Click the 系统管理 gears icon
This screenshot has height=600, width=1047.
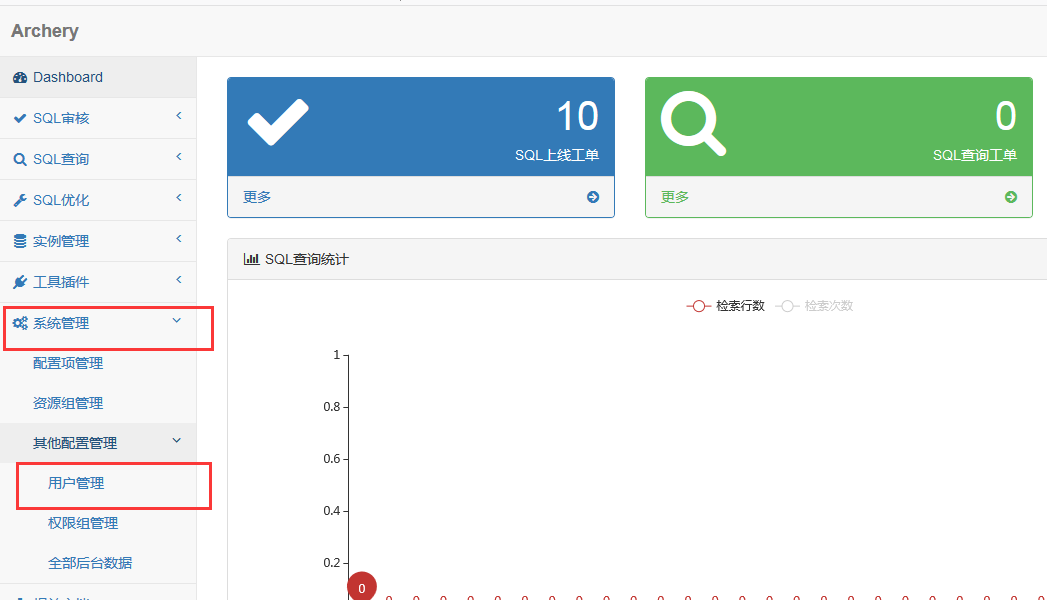[20, 323]
